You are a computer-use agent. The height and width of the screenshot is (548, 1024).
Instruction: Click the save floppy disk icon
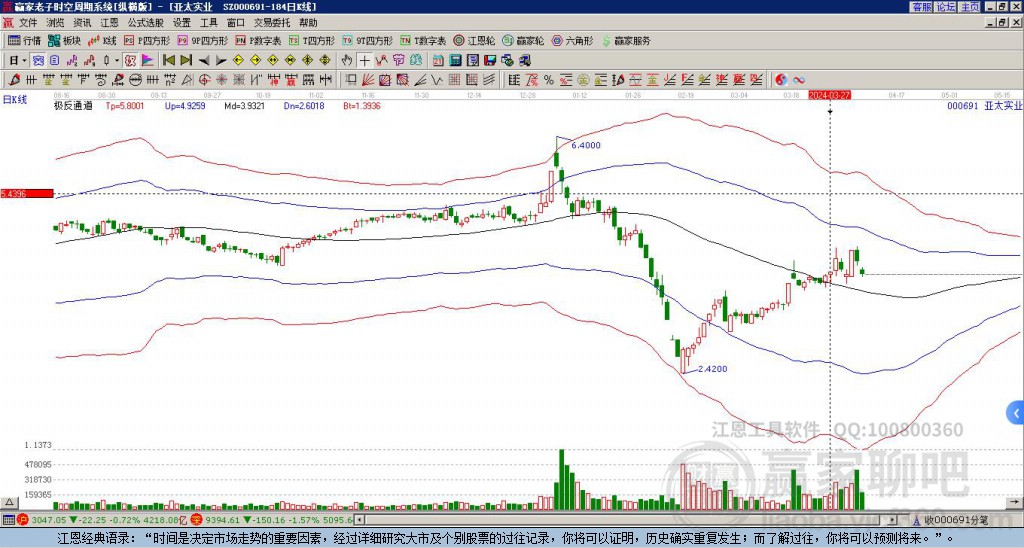[490, 61]
